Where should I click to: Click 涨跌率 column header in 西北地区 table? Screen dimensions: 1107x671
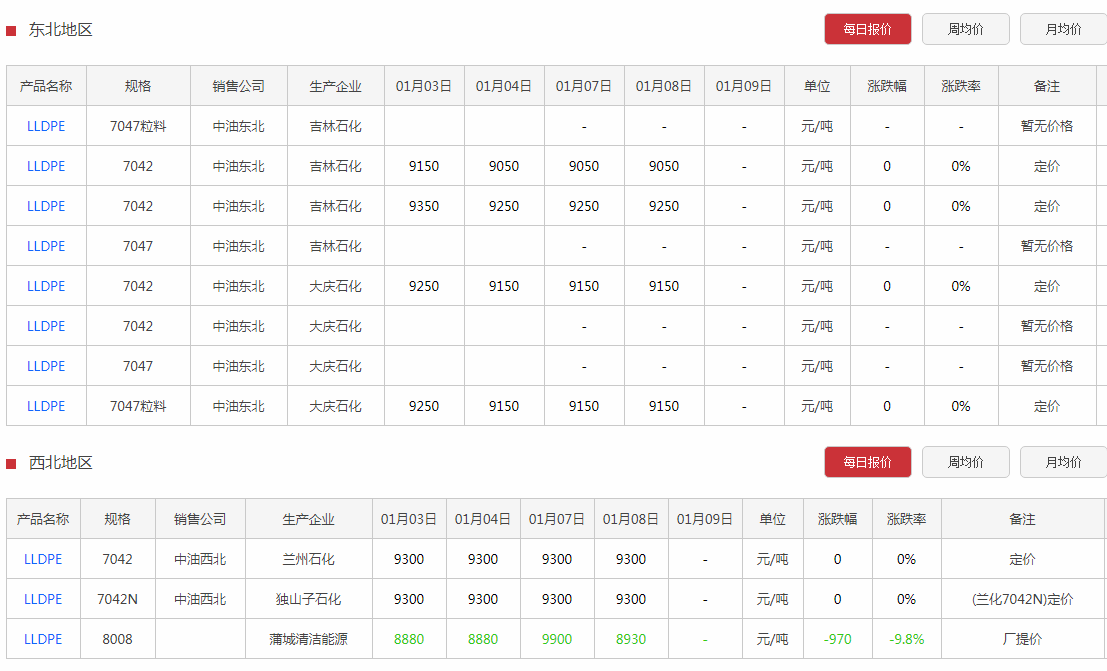[906, 519]
